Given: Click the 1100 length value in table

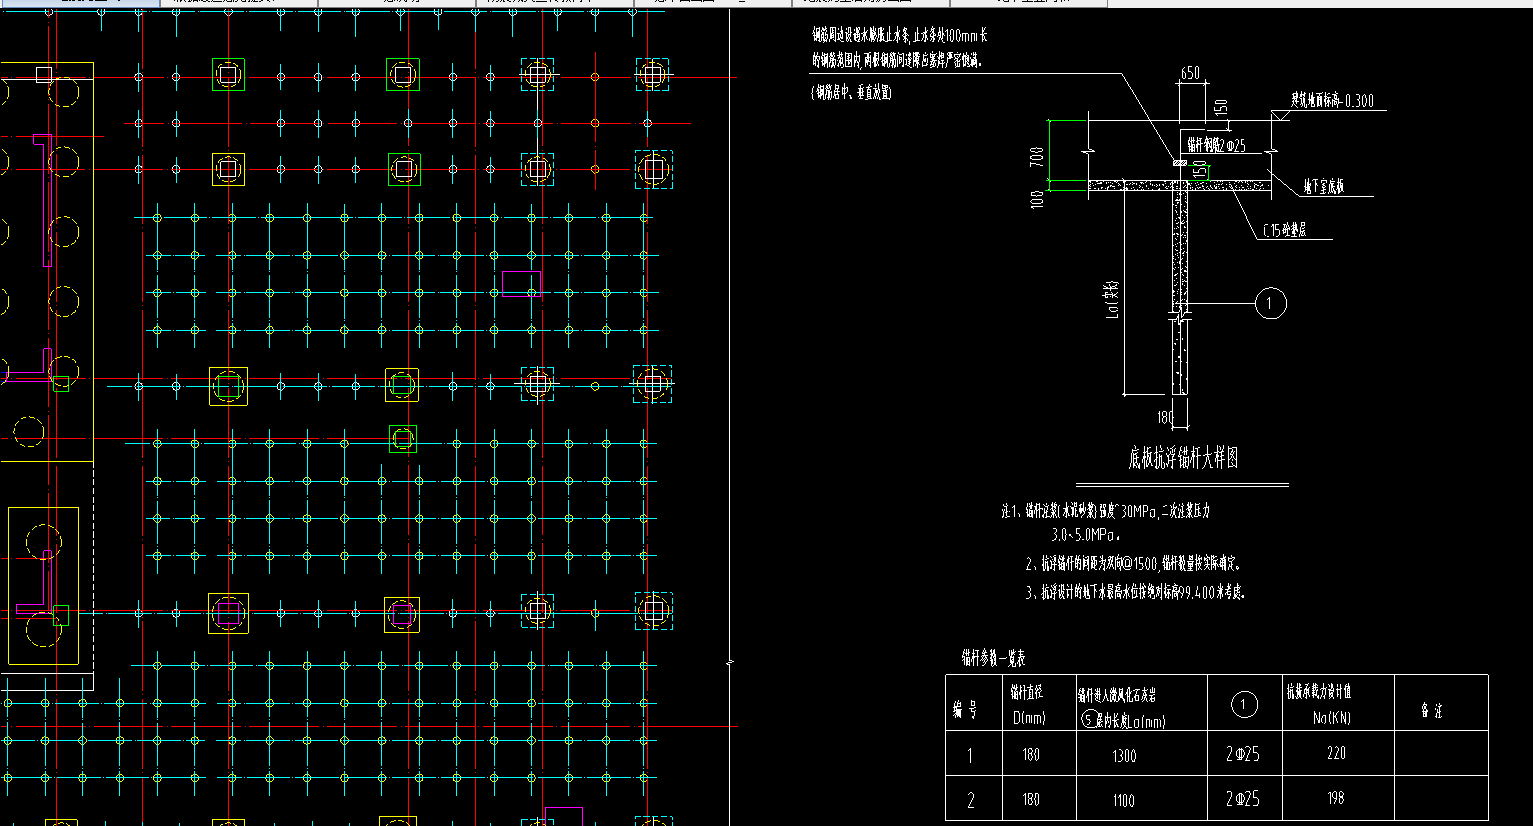Looking at the screenshot, I should (1124, 800).
